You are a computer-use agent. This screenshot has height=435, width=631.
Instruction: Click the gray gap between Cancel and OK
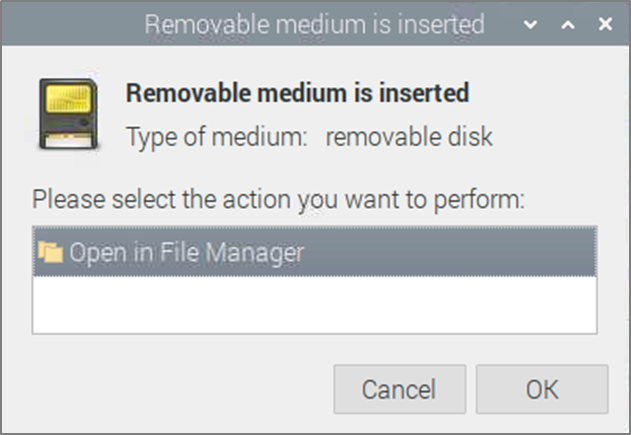pyautogui.click(x=471, y=389)
